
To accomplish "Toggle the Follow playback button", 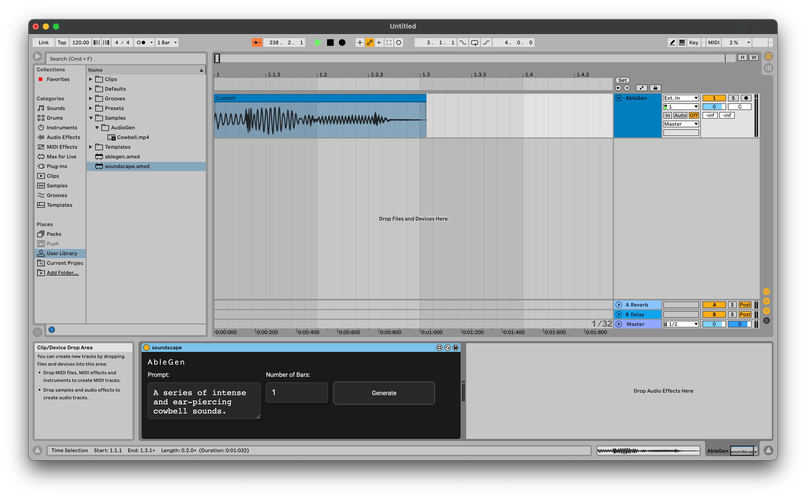I will 257,43.
